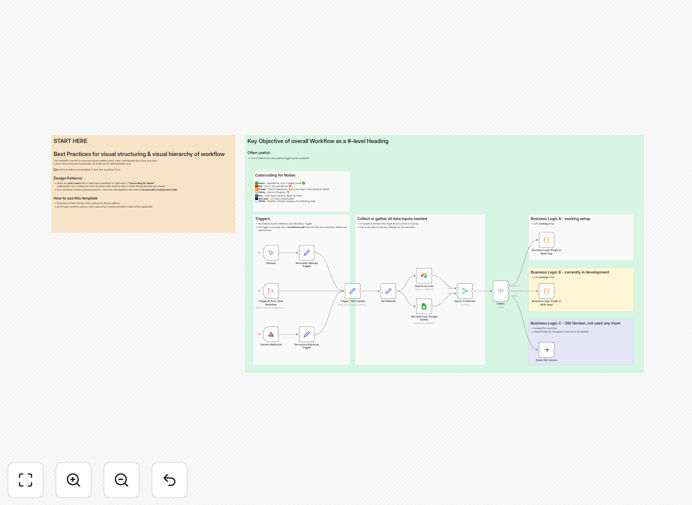Viewport: 692px width, 505px height.
Task: Click the red plus beside the Manual trigger
Action: tap(259, 252)
